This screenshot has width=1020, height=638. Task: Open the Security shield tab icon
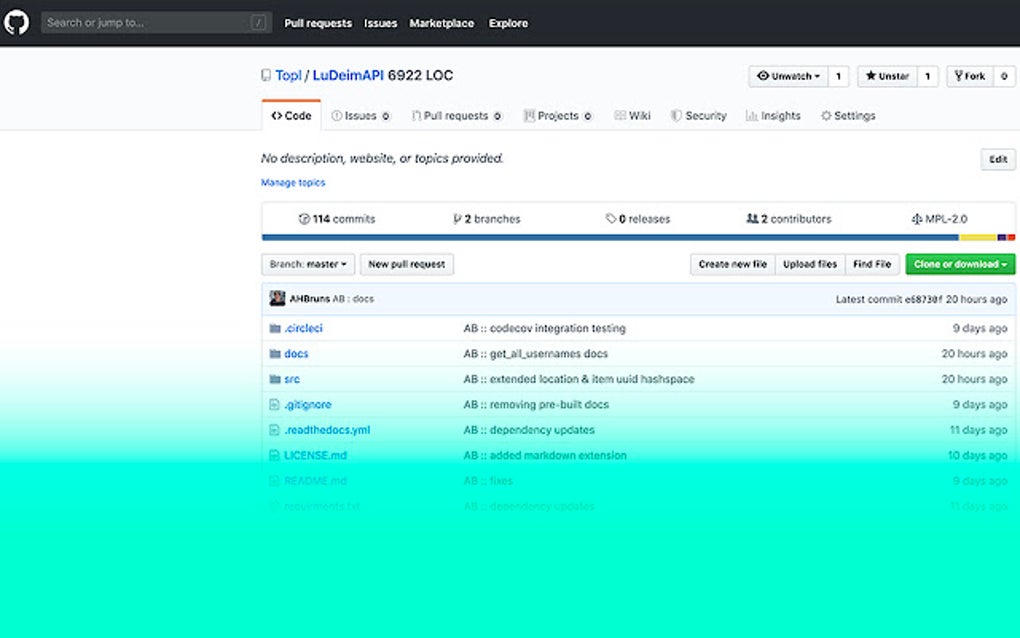[677, 115]
